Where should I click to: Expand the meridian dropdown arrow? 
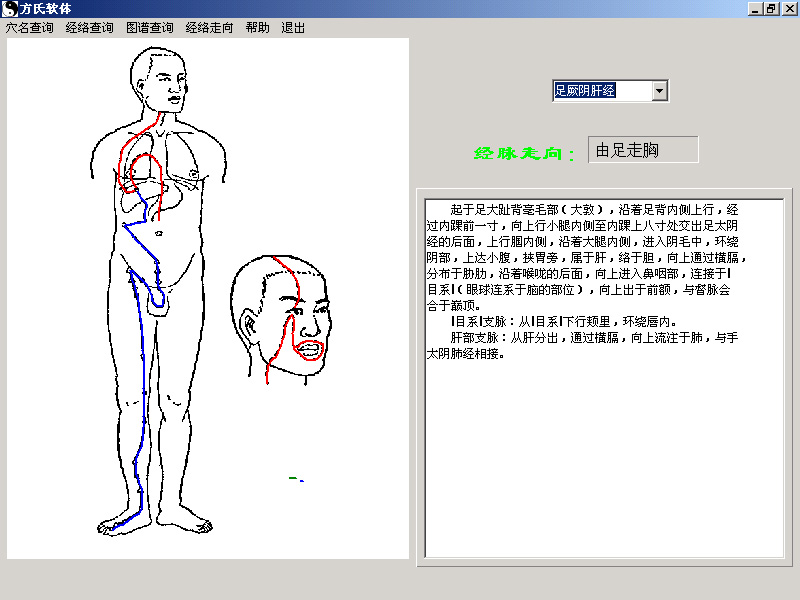tap(659, 91)
